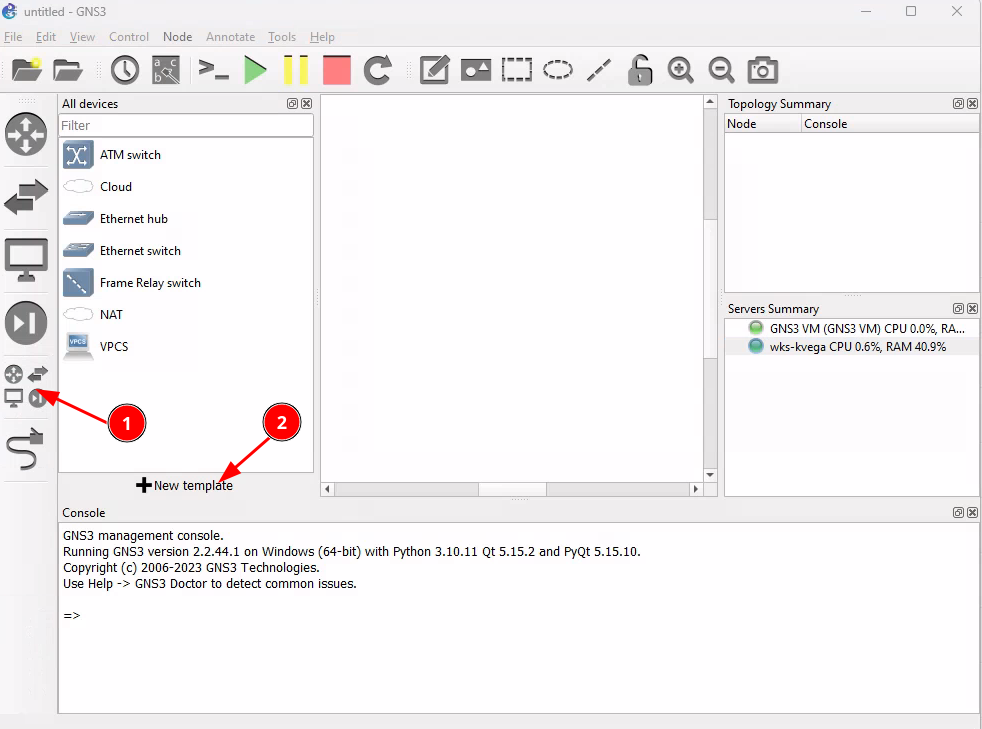Open the console connect to all nodes icon
The height and width of the screenshot is (729, 982).
click(214, 70)
